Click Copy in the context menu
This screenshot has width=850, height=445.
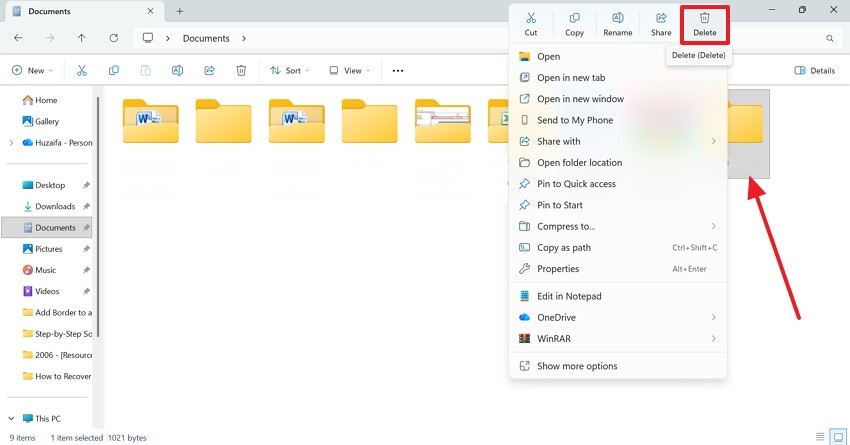574,25
